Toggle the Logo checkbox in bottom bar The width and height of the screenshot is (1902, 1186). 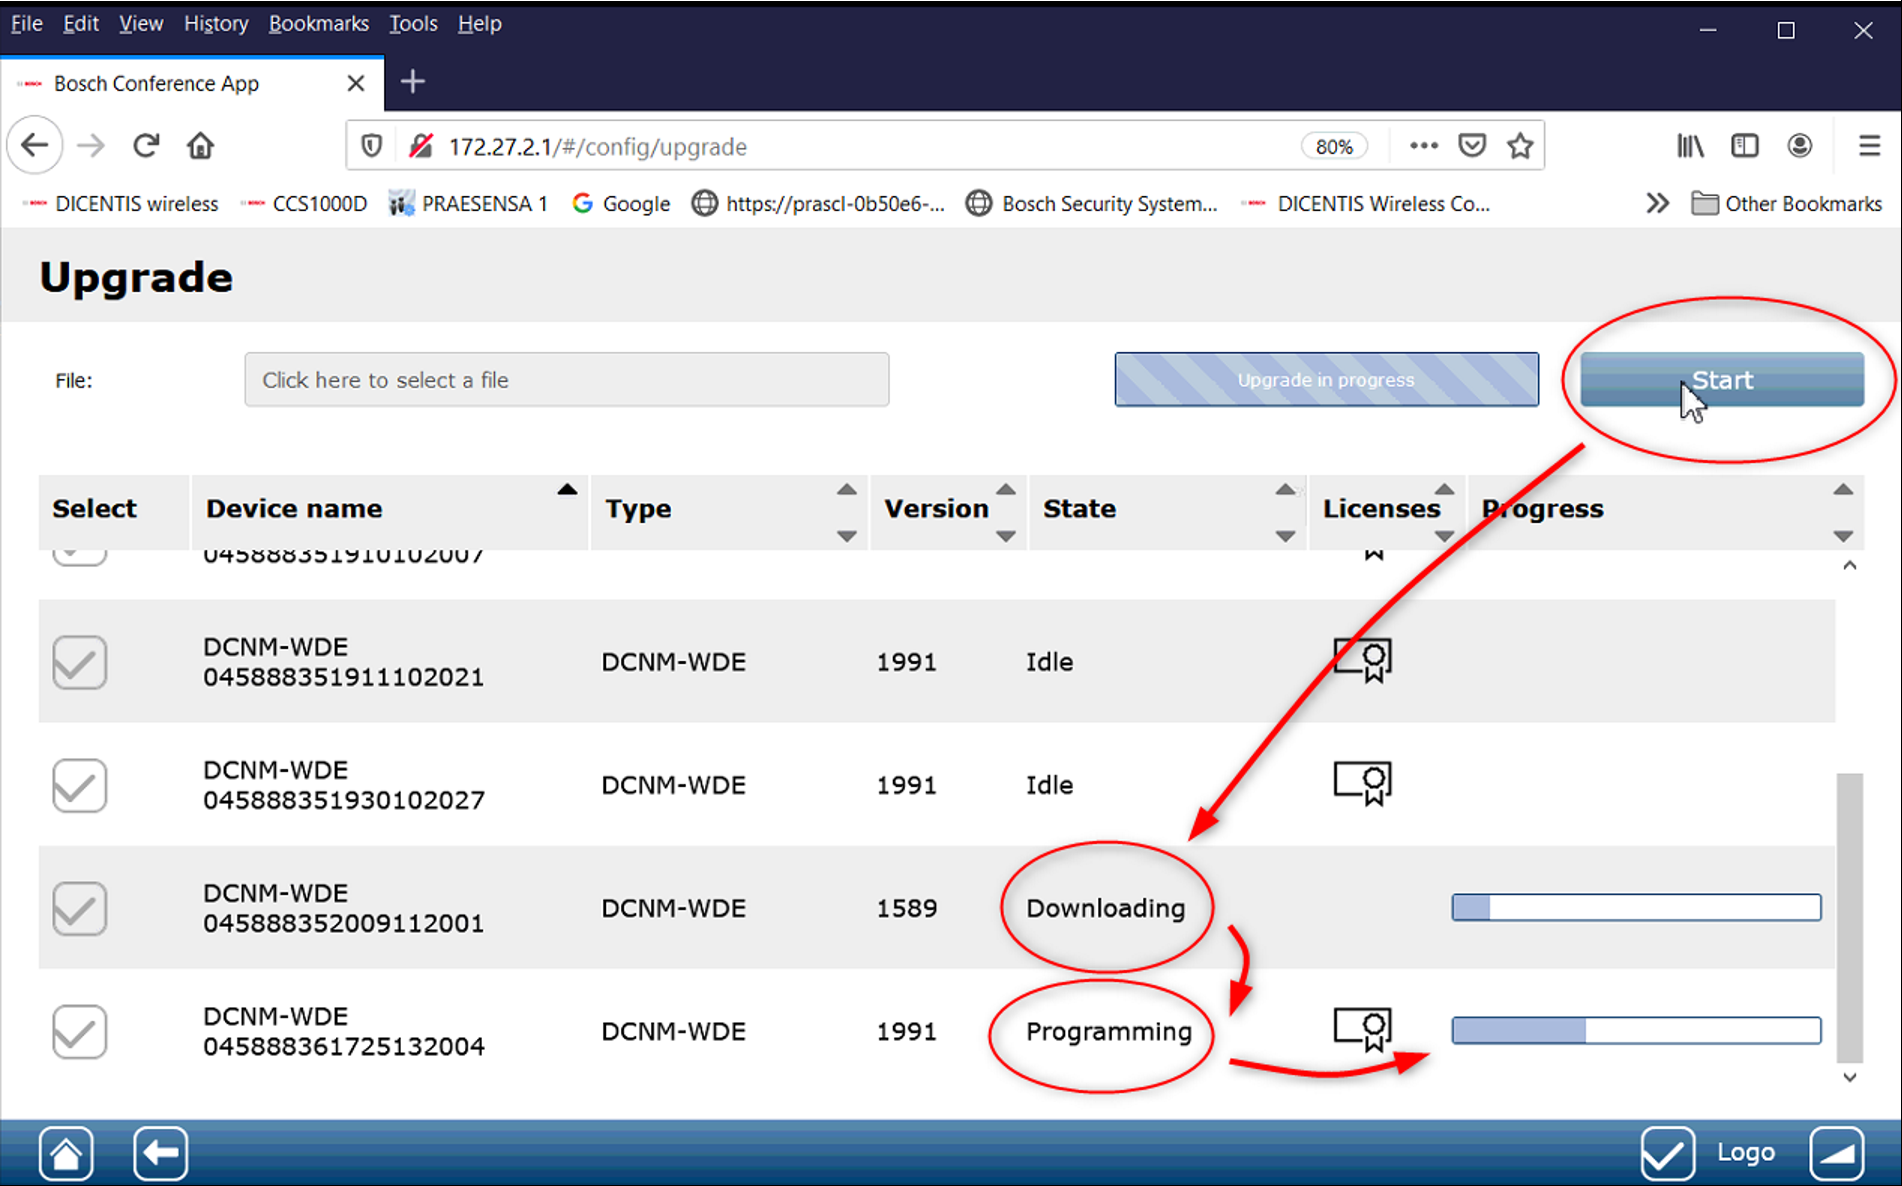point(1667,1153)
